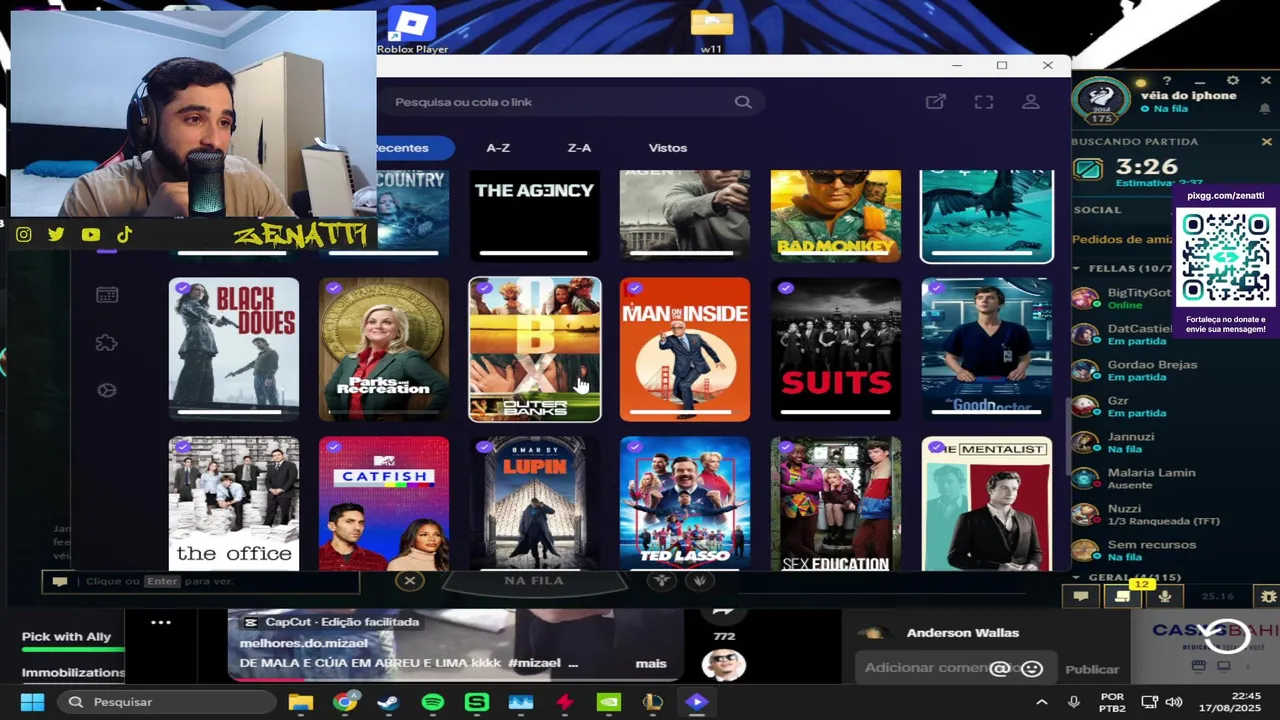Image resolution: width=1280 pixels, height=720 pixels.
Task: Expand the video caption with mais
Action: click(651, 663)
